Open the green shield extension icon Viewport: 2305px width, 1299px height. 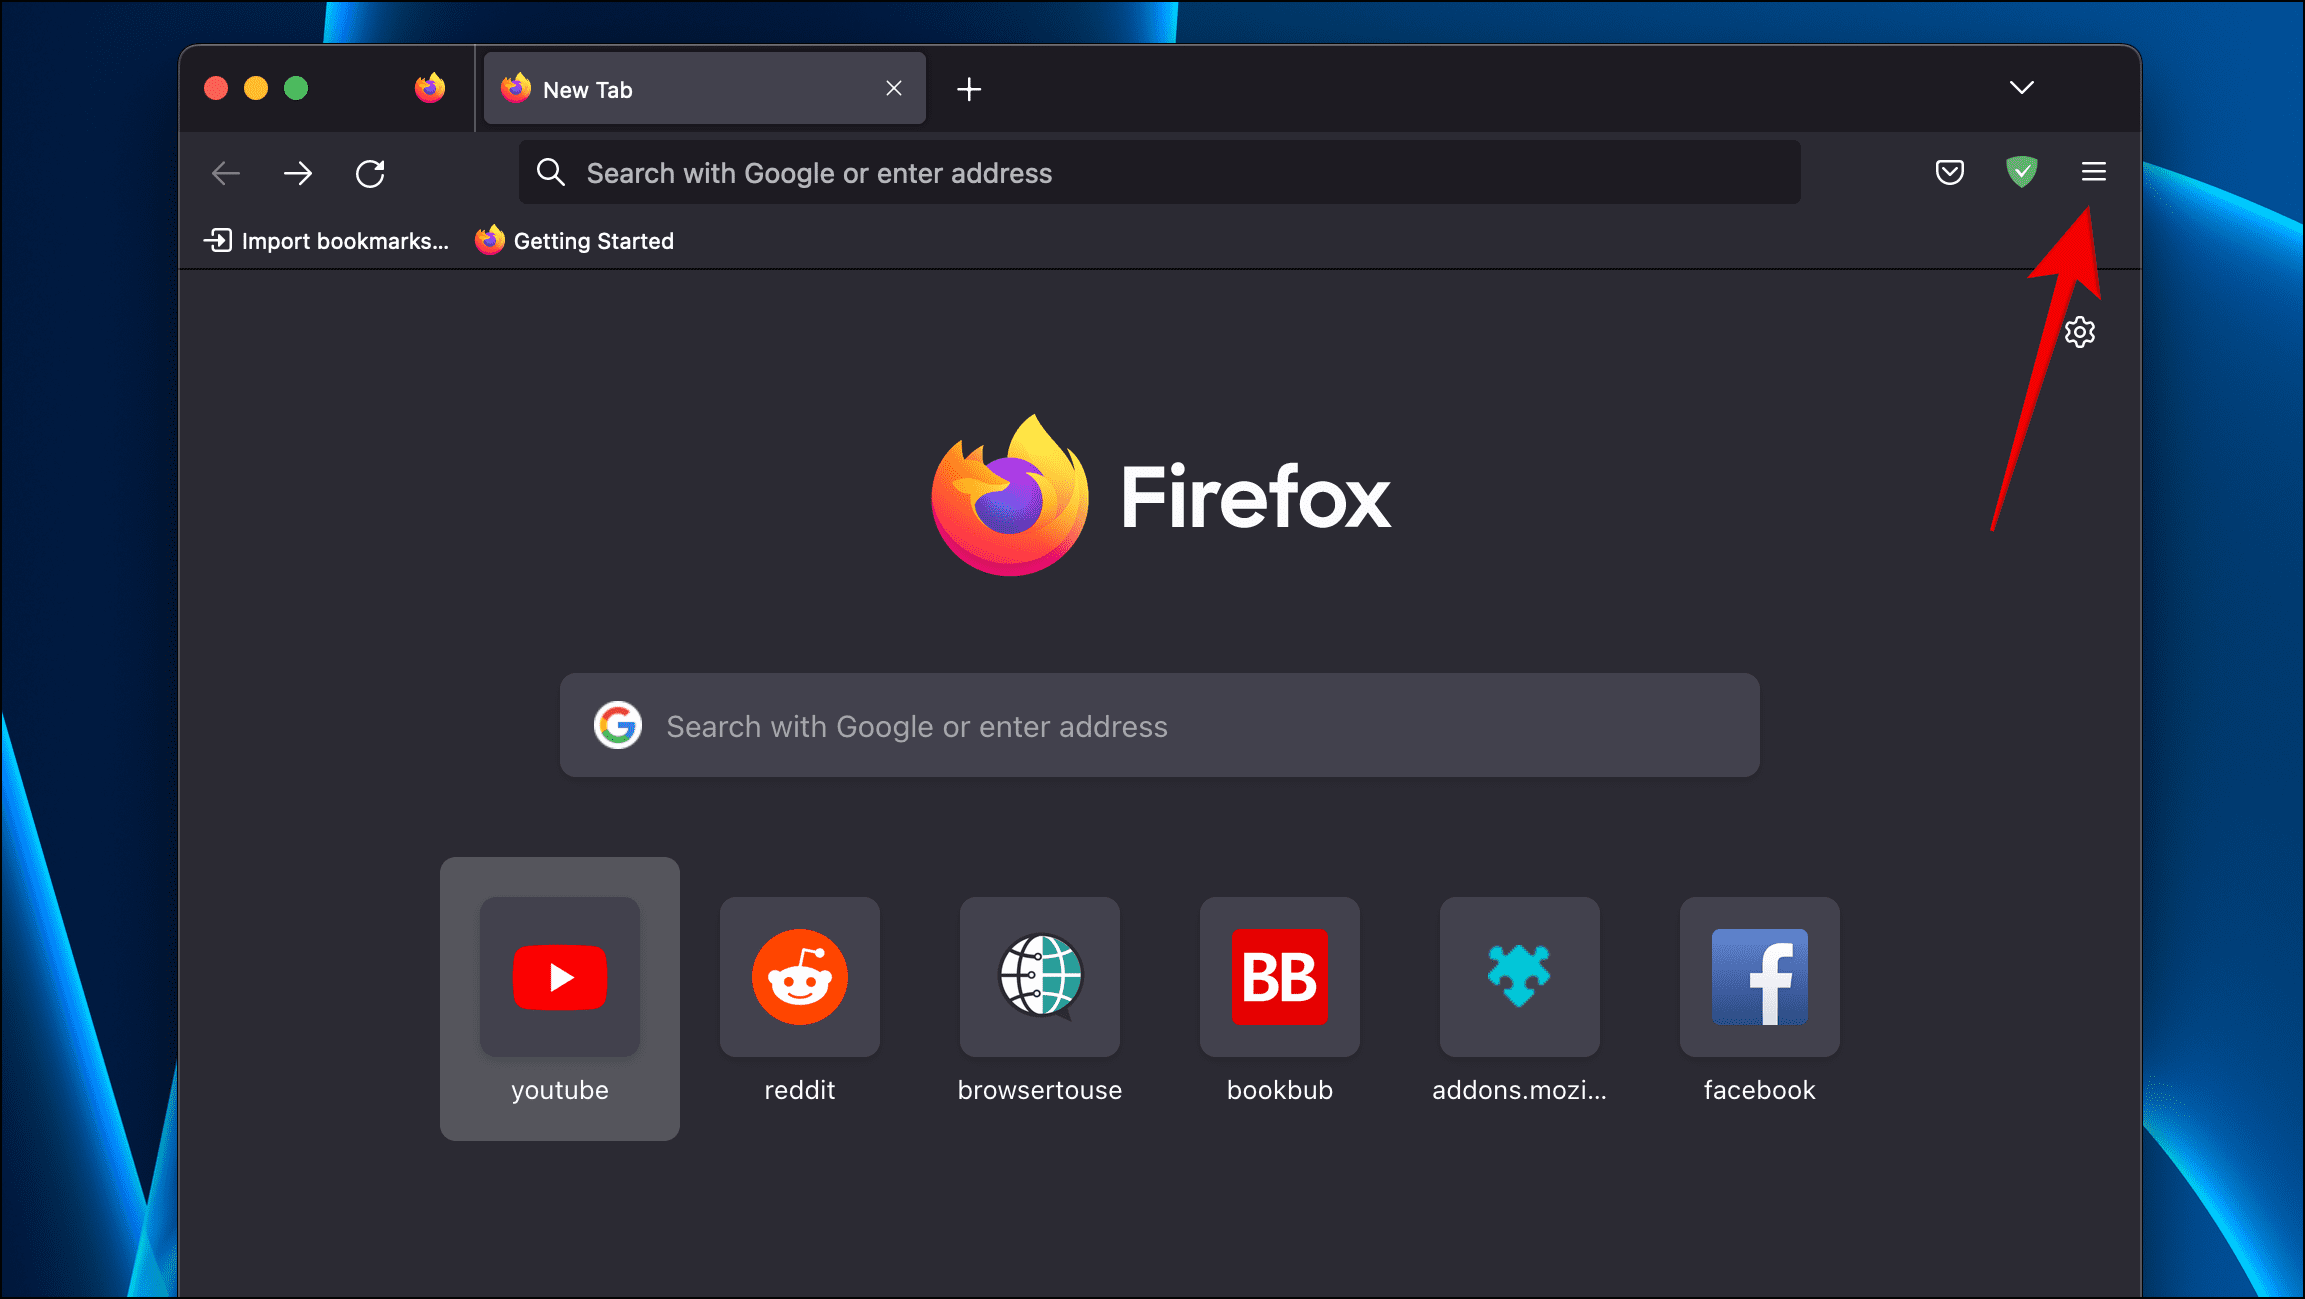(x=2021, y=172)
